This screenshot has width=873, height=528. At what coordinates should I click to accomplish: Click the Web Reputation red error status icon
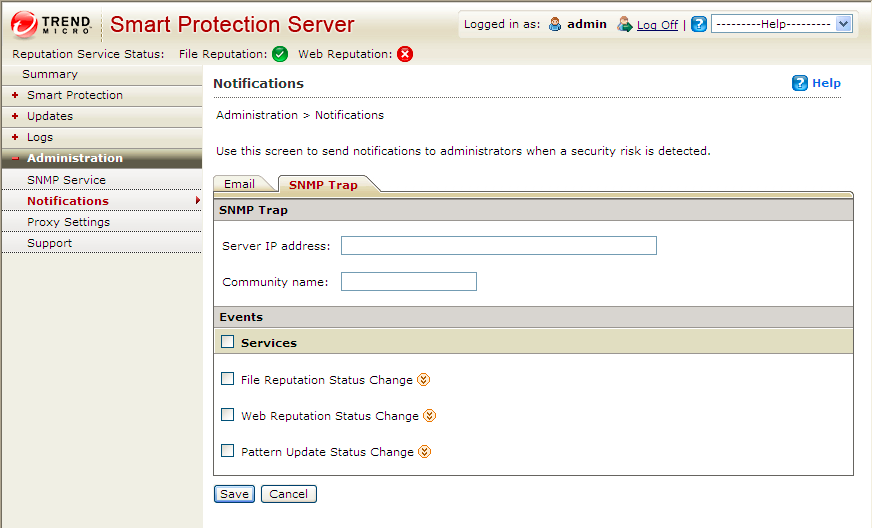click(x=405, y=54)
